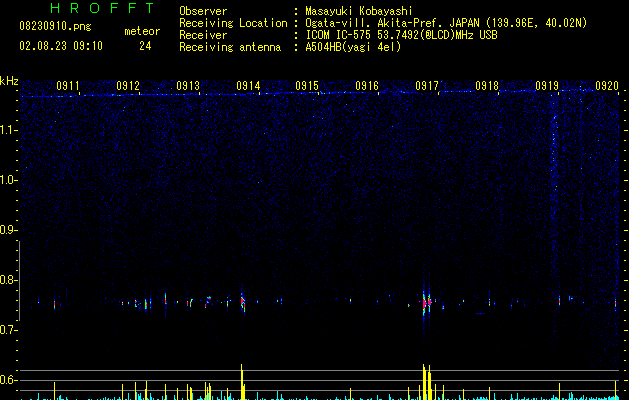Click the 0920 time marker
The image size is (629, 400).
pyautogui.click(x=607, y=86)
